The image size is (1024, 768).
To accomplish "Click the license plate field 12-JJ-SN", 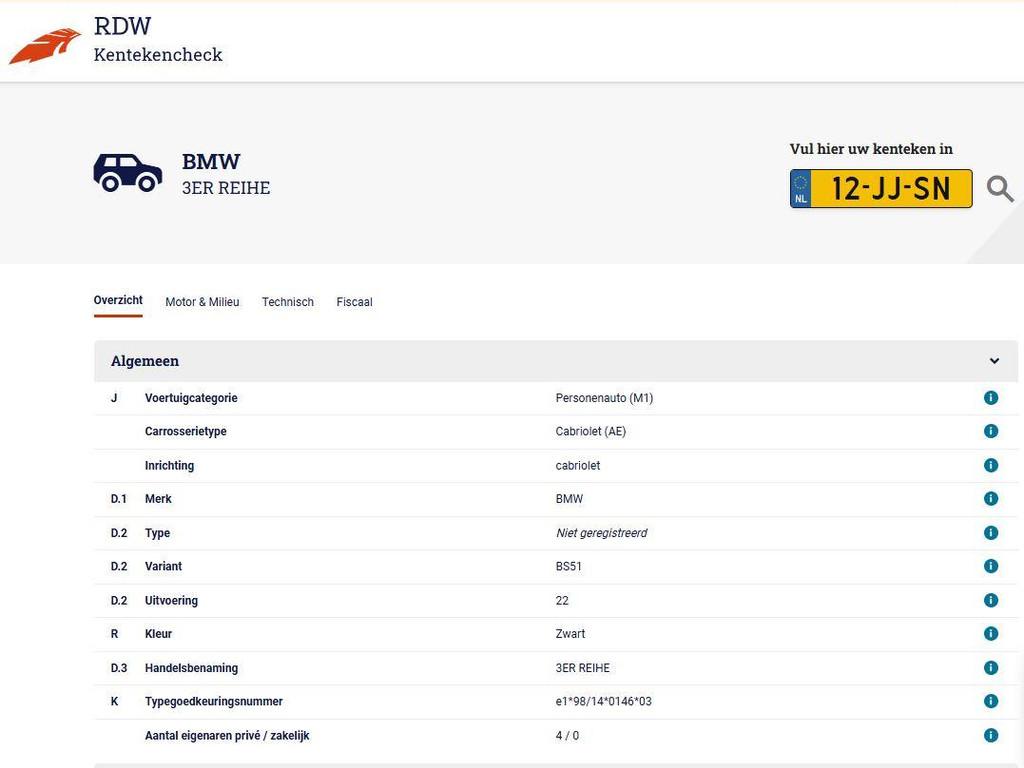I will coord(881,189).
